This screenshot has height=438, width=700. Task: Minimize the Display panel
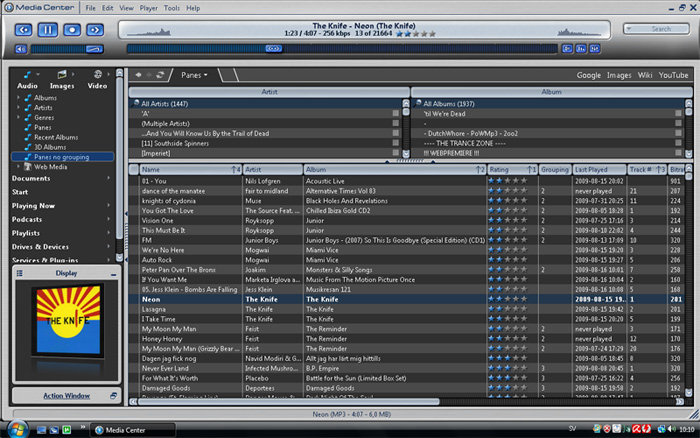click(x=114, y=275)
